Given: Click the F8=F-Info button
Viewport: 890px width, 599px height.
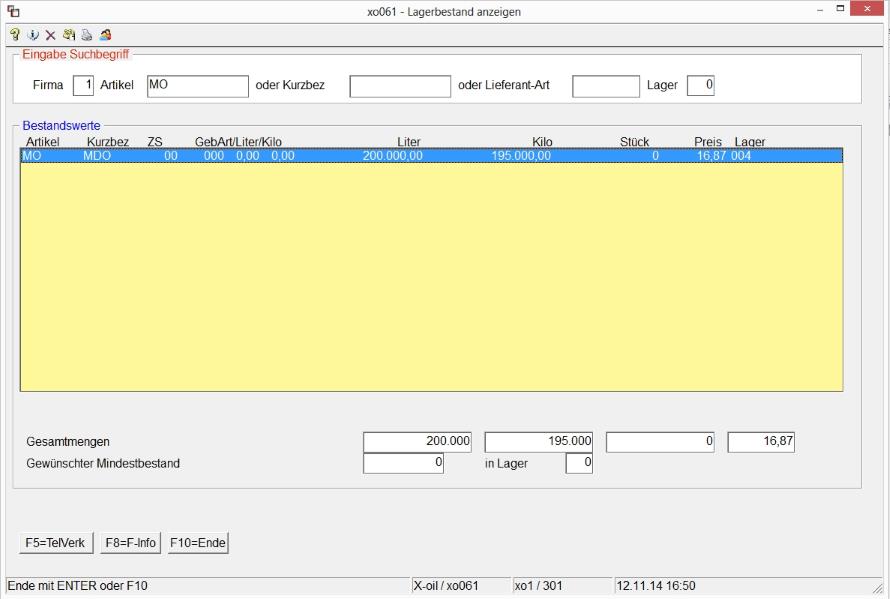Looking at the screenshot, I should (x=131, y=543).
